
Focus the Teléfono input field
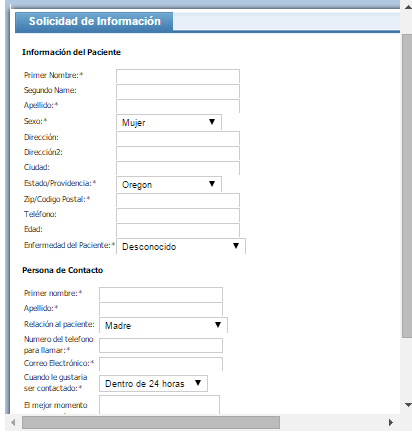point(178,215)
